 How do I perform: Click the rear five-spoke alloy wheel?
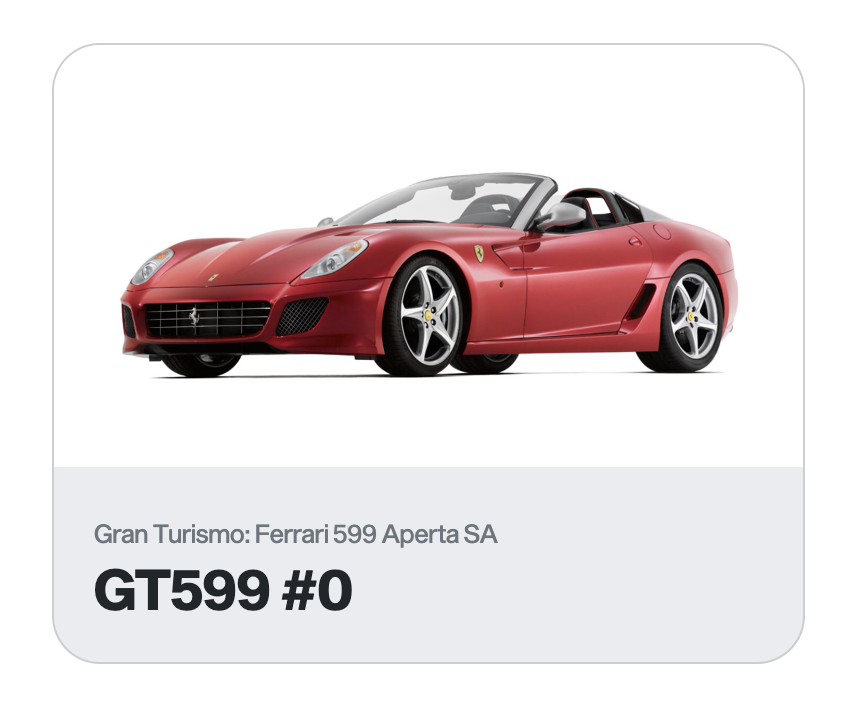pyautogui.click(x=690, y=317)
